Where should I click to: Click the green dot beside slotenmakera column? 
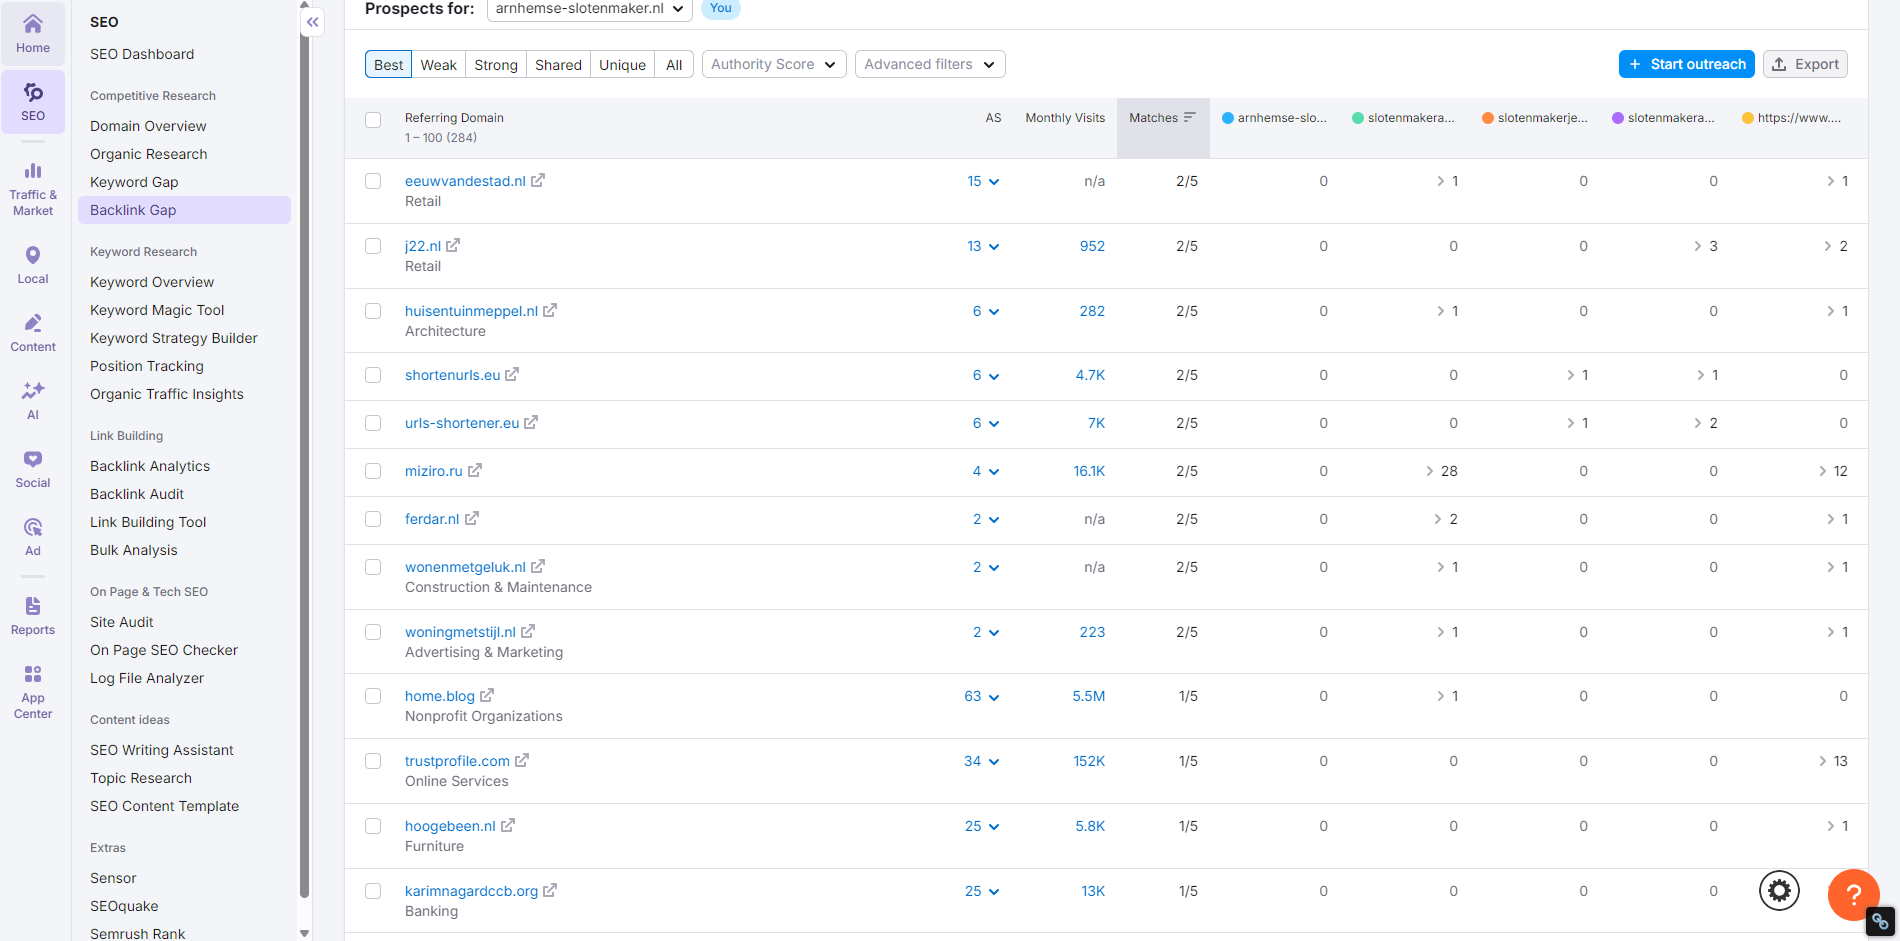pyautogui.click(x=1357, y=117)
